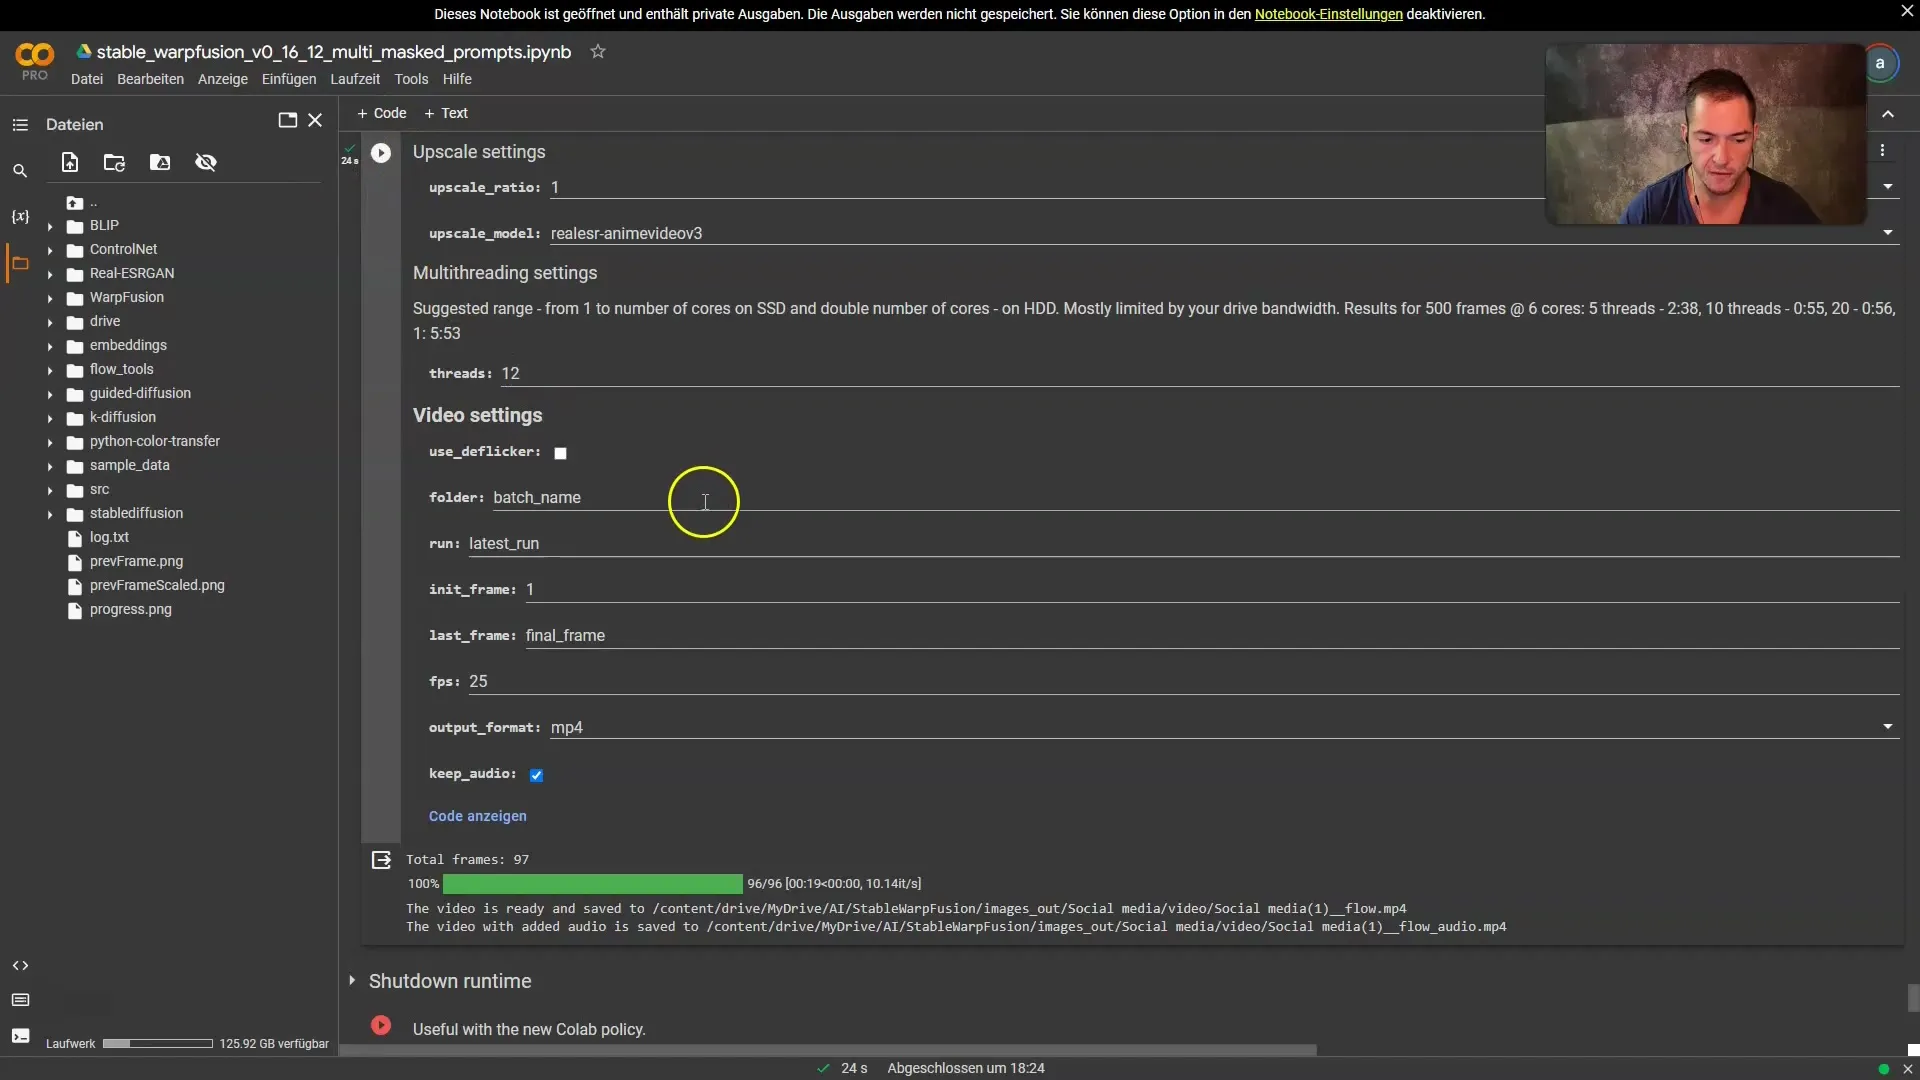This screenshot has width=1920, height=1080.
Task: Collapse the header with the up chevron
Action: (1888, 114)
